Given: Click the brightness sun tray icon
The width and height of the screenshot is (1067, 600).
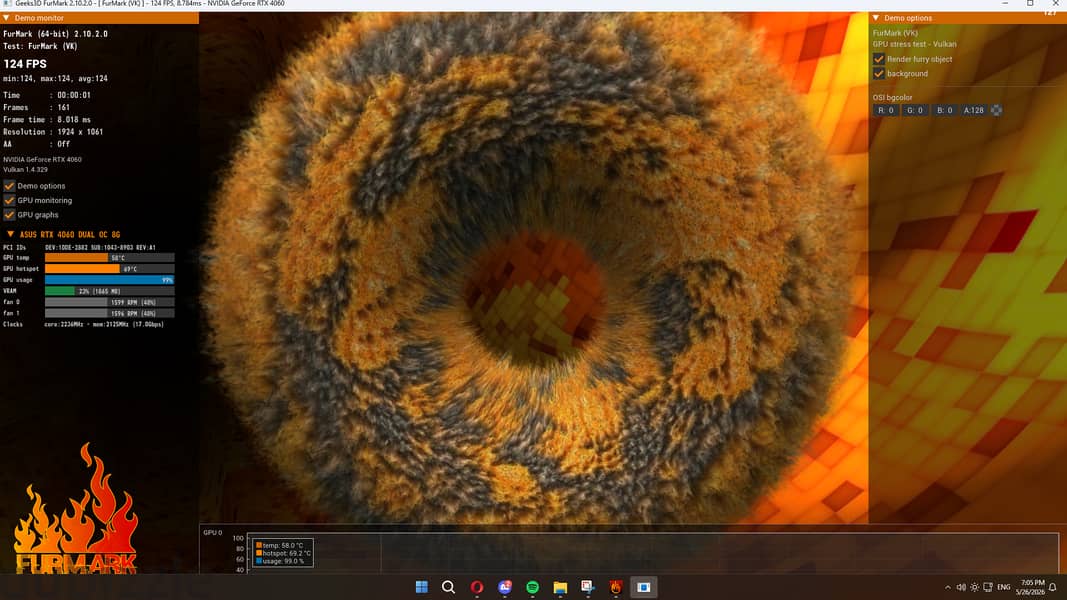Looking at the screenshot, I should pos(974,587).
